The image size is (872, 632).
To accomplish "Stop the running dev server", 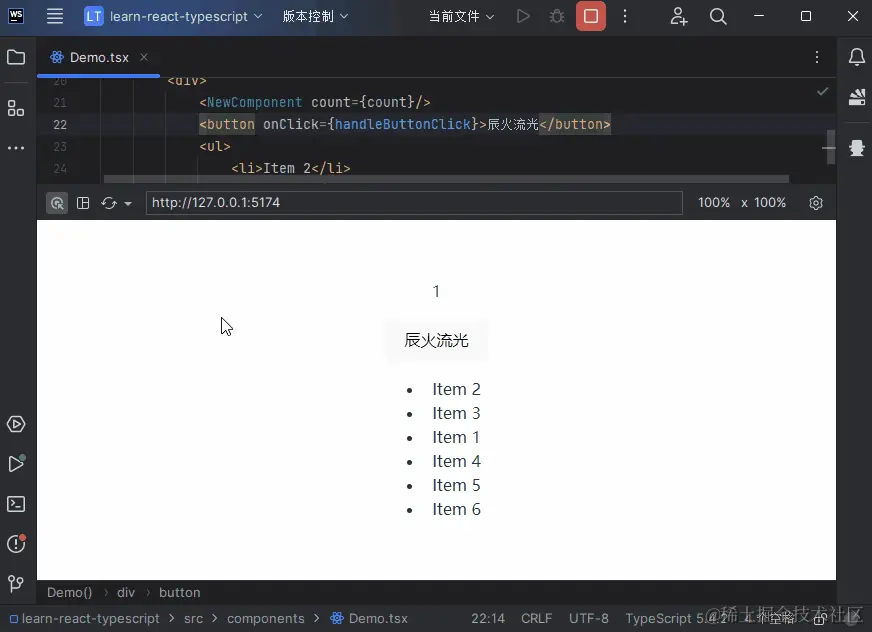I will click(x=590, y=16).
